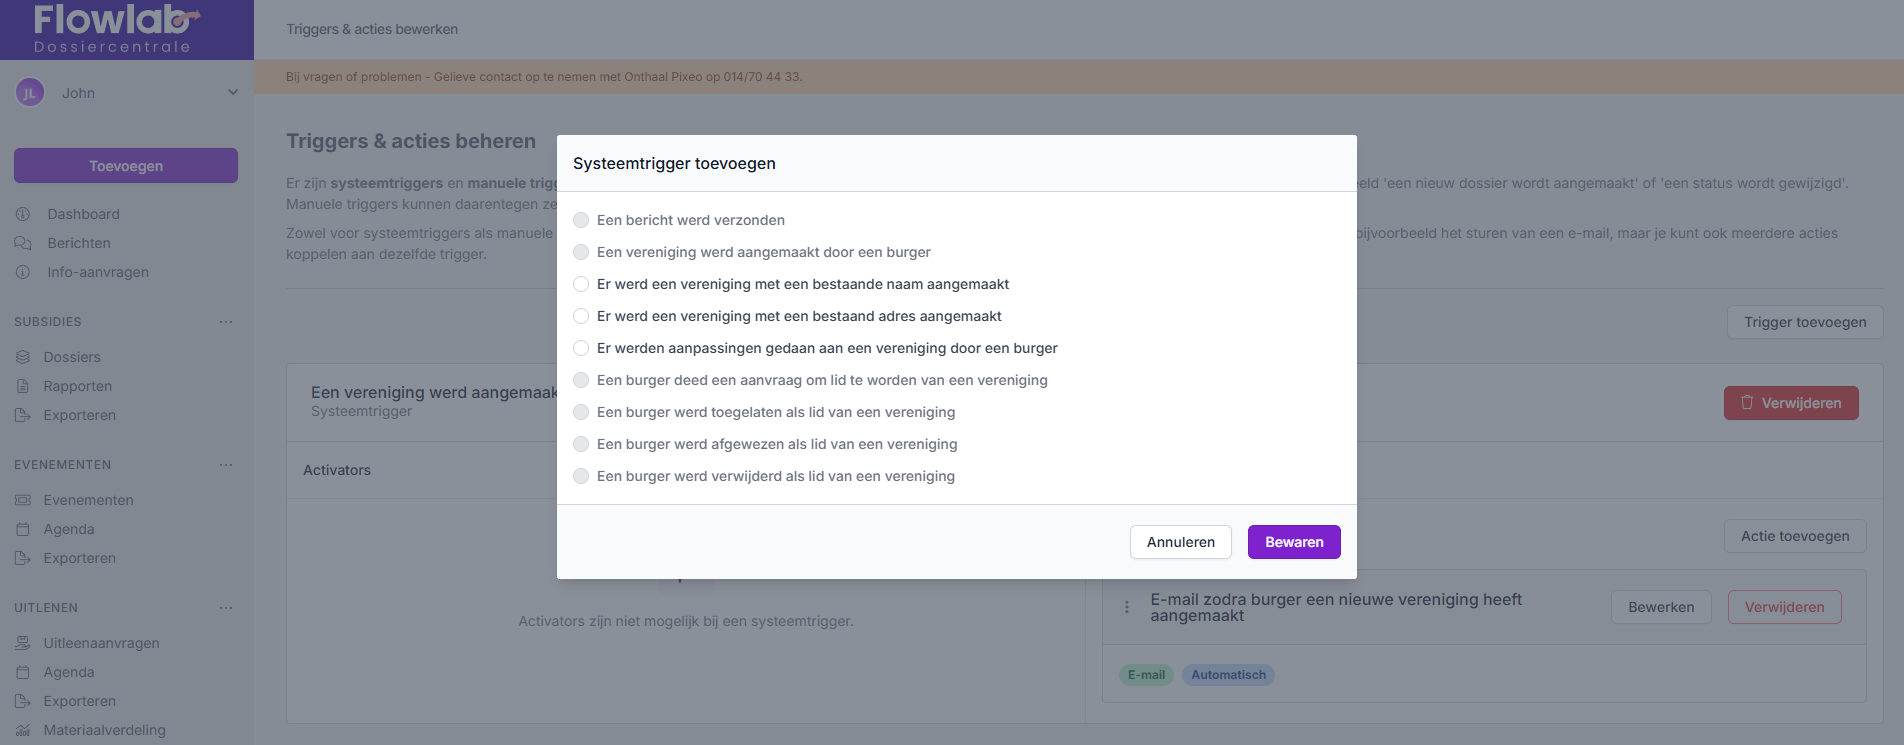Expand the John user account dropdown
The image size is (1904, 745).
(x=232, y=93)
